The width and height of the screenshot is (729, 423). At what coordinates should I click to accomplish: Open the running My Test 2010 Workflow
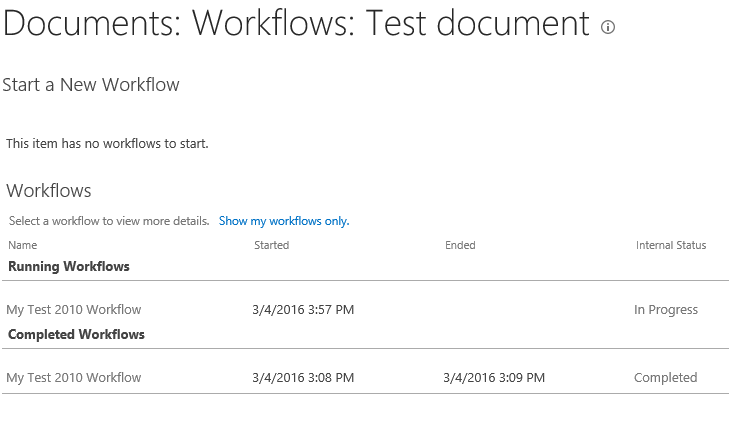74,310
